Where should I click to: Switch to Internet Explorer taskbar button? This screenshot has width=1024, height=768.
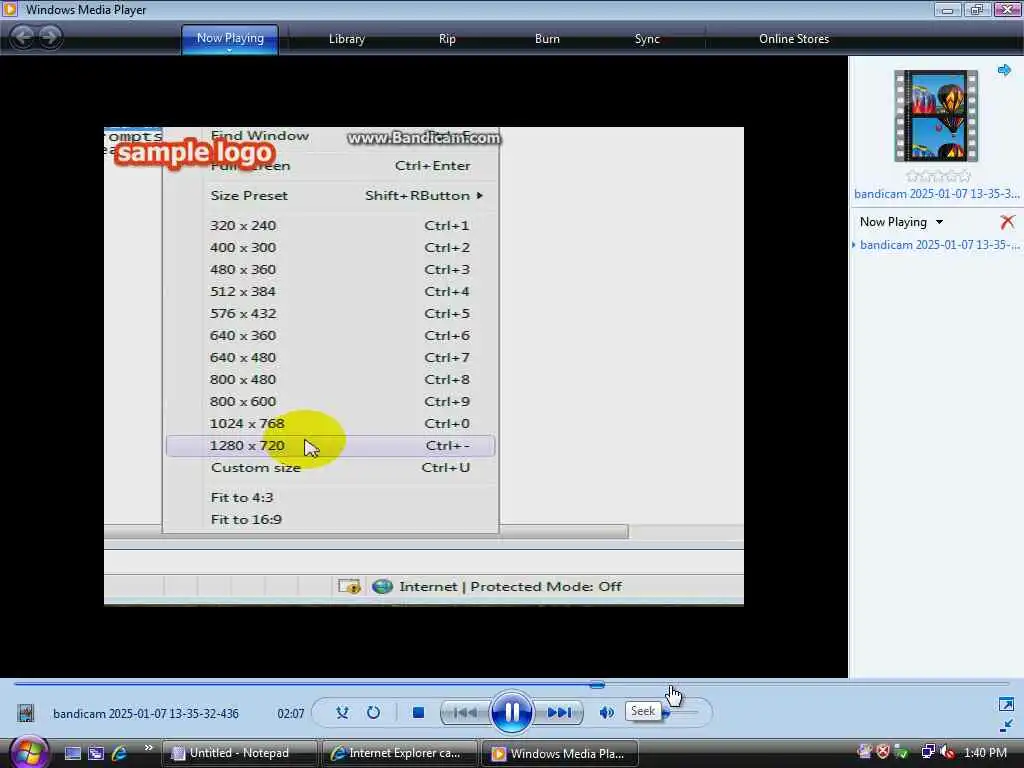coord(400,753)
